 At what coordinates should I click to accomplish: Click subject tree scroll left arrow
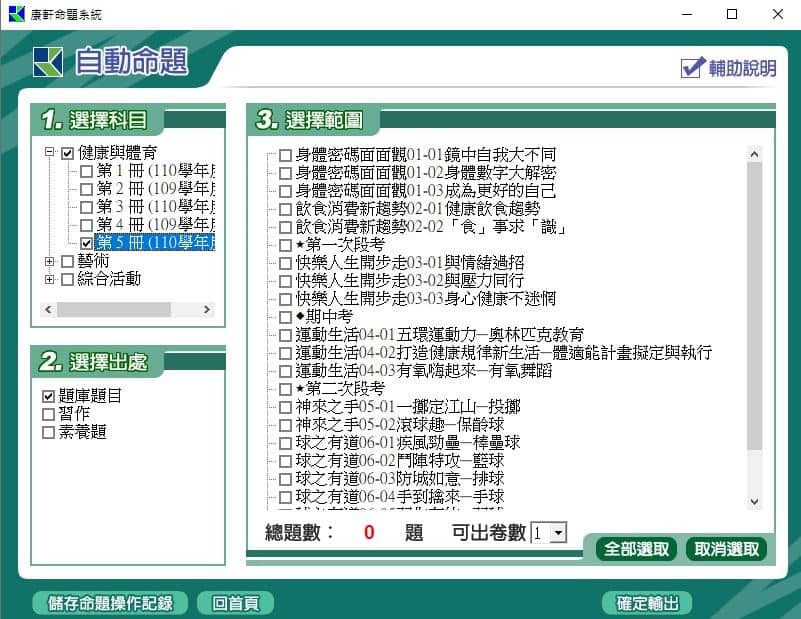coord(48,310)
